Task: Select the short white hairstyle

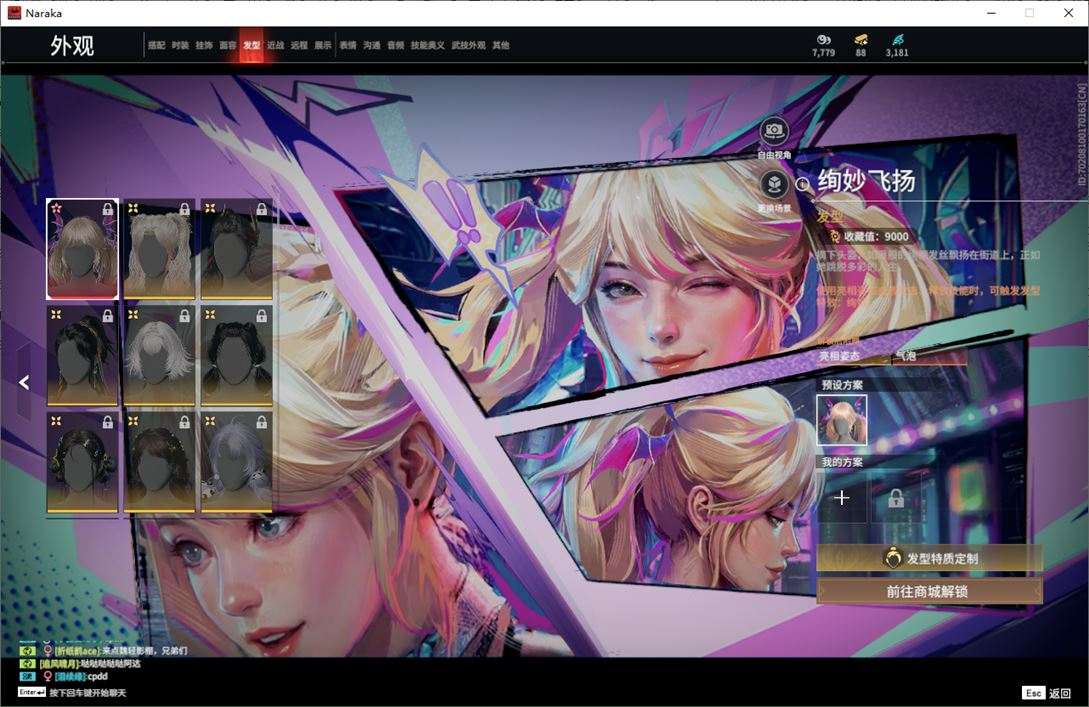Action: coord(159,356)
